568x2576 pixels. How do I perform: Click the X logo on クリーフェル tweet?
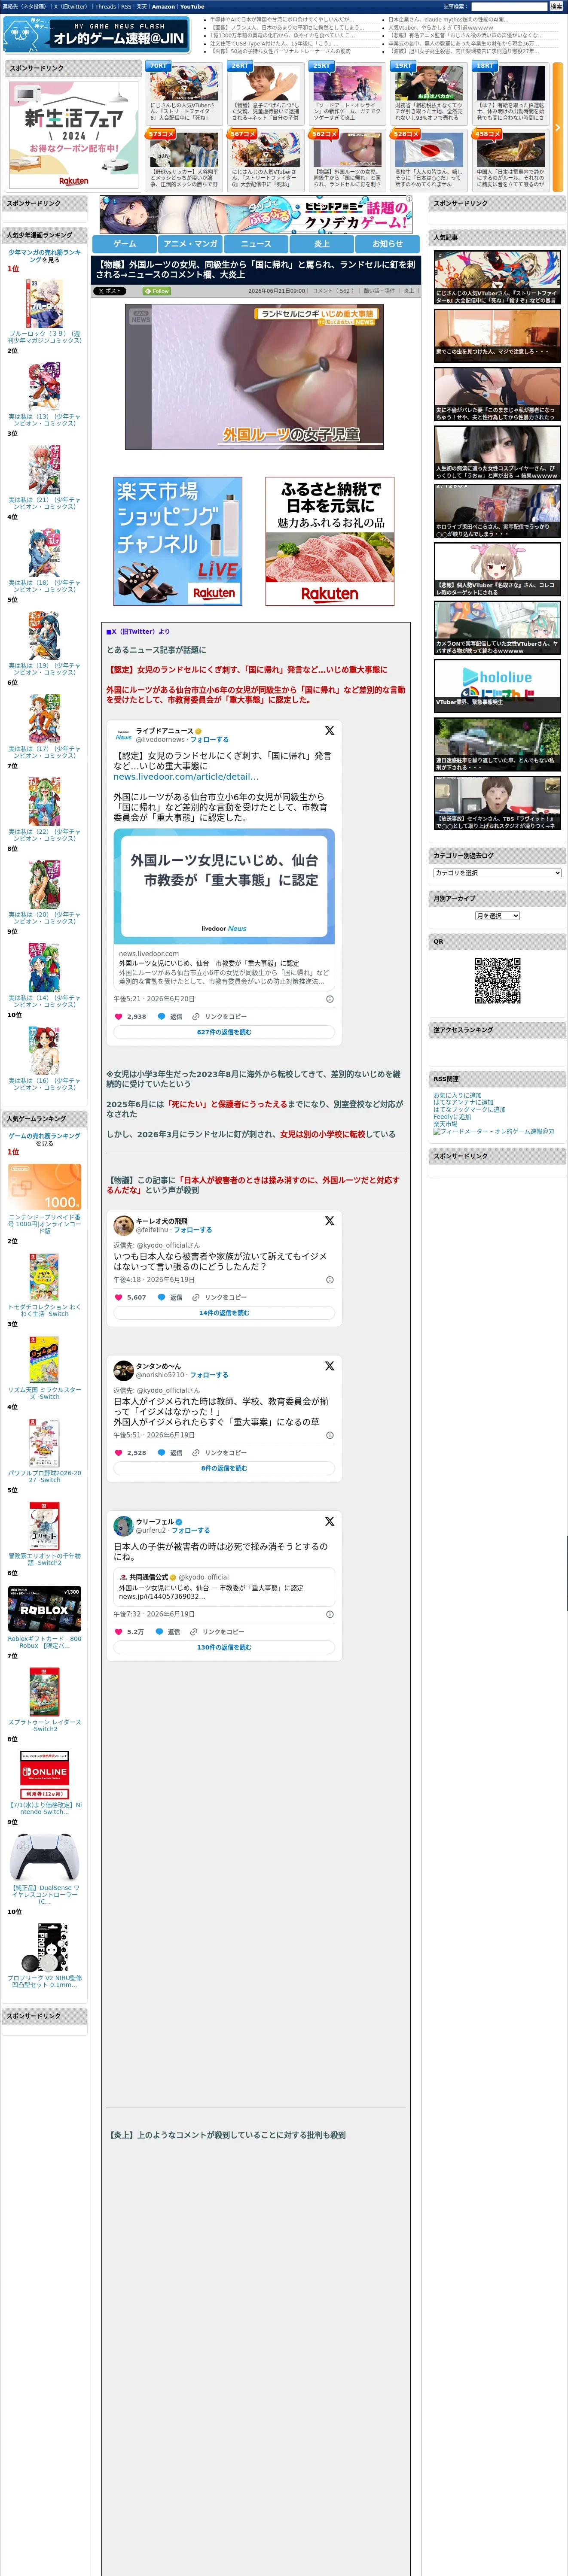point(329,1521)
